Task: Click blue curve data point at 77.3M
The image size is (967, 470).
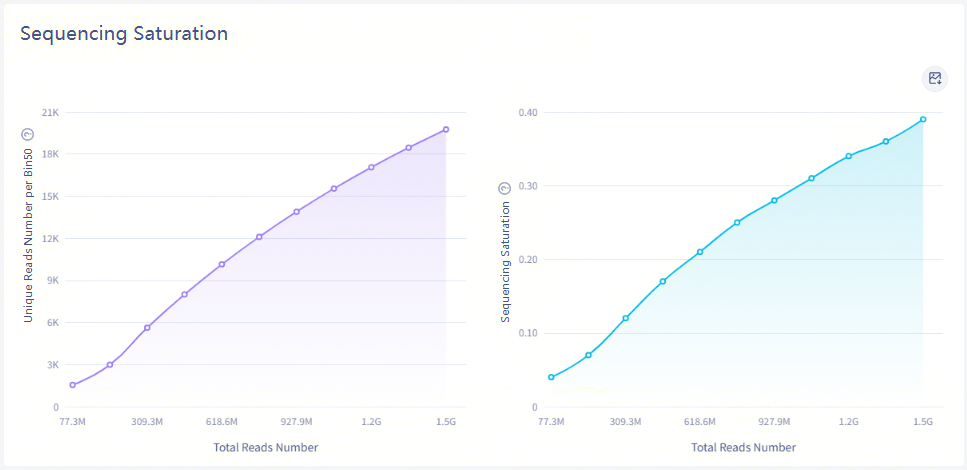Action: [551, 377]
